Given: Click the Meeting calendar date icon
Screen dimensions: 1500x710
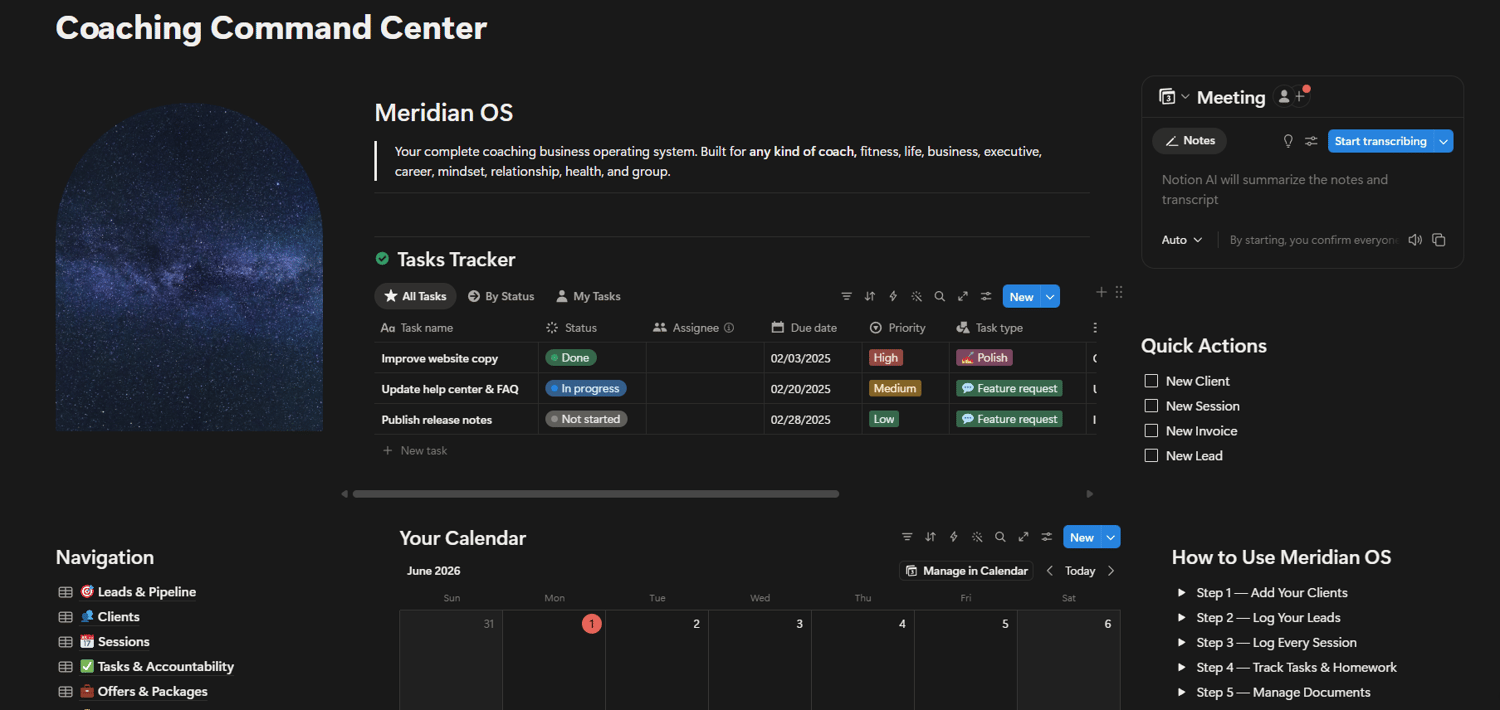Looking at the screenshot, I should (x=1167, y=97).
